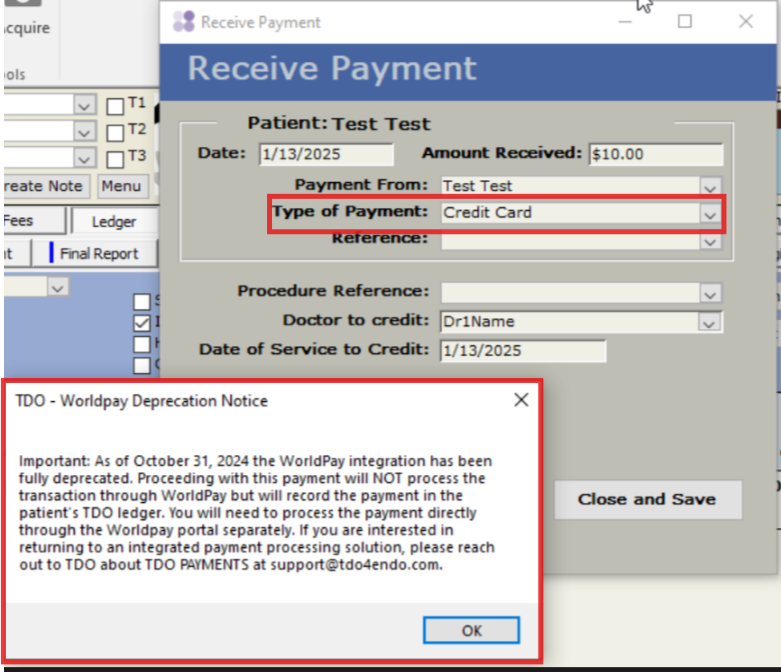This screenshot has width=781, height=672.
Task: Switch to the Fees tab
Action: point(20,221)
